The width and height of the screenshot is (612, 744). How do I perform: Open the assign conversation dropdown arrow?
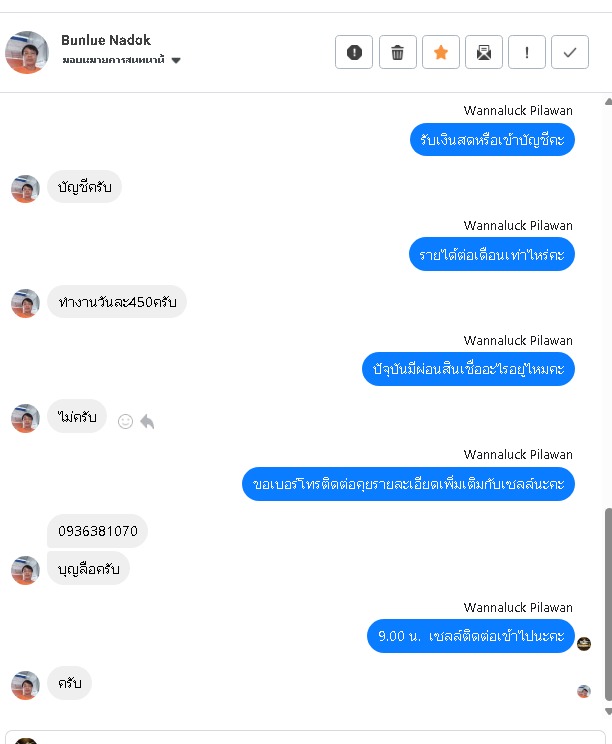click(x=176, y=60)
